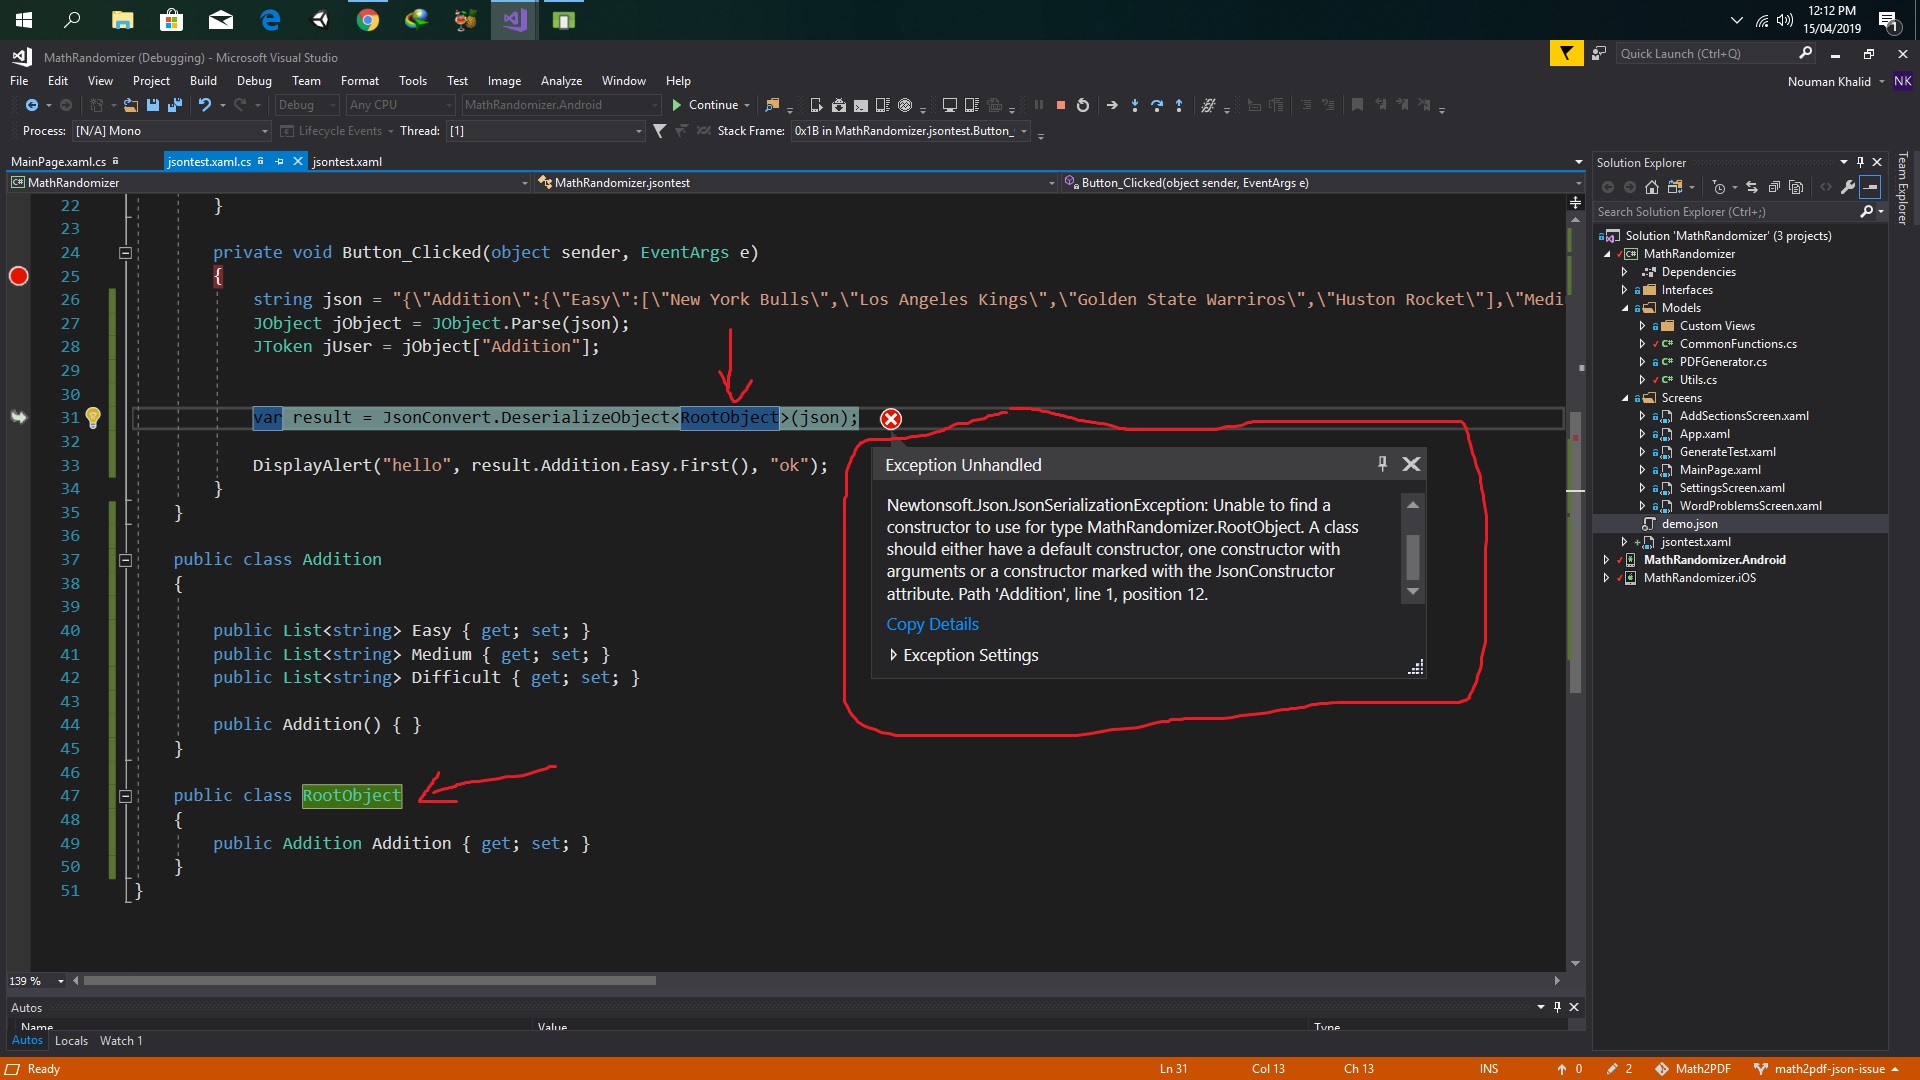
Task: Click the Step Into arrow icon
Action: (x=1134, y=105)
